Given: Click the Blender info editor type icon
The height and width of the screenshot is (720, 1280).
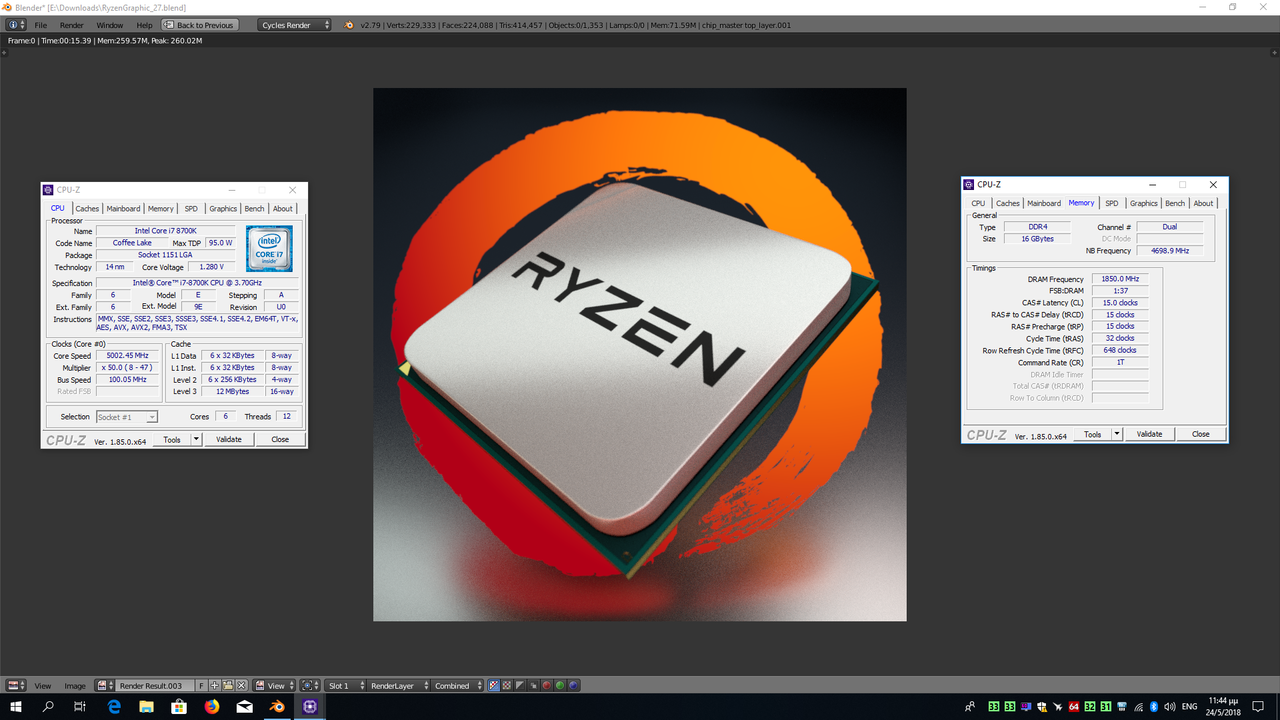Looking at the screenshot, I should 15,25.
